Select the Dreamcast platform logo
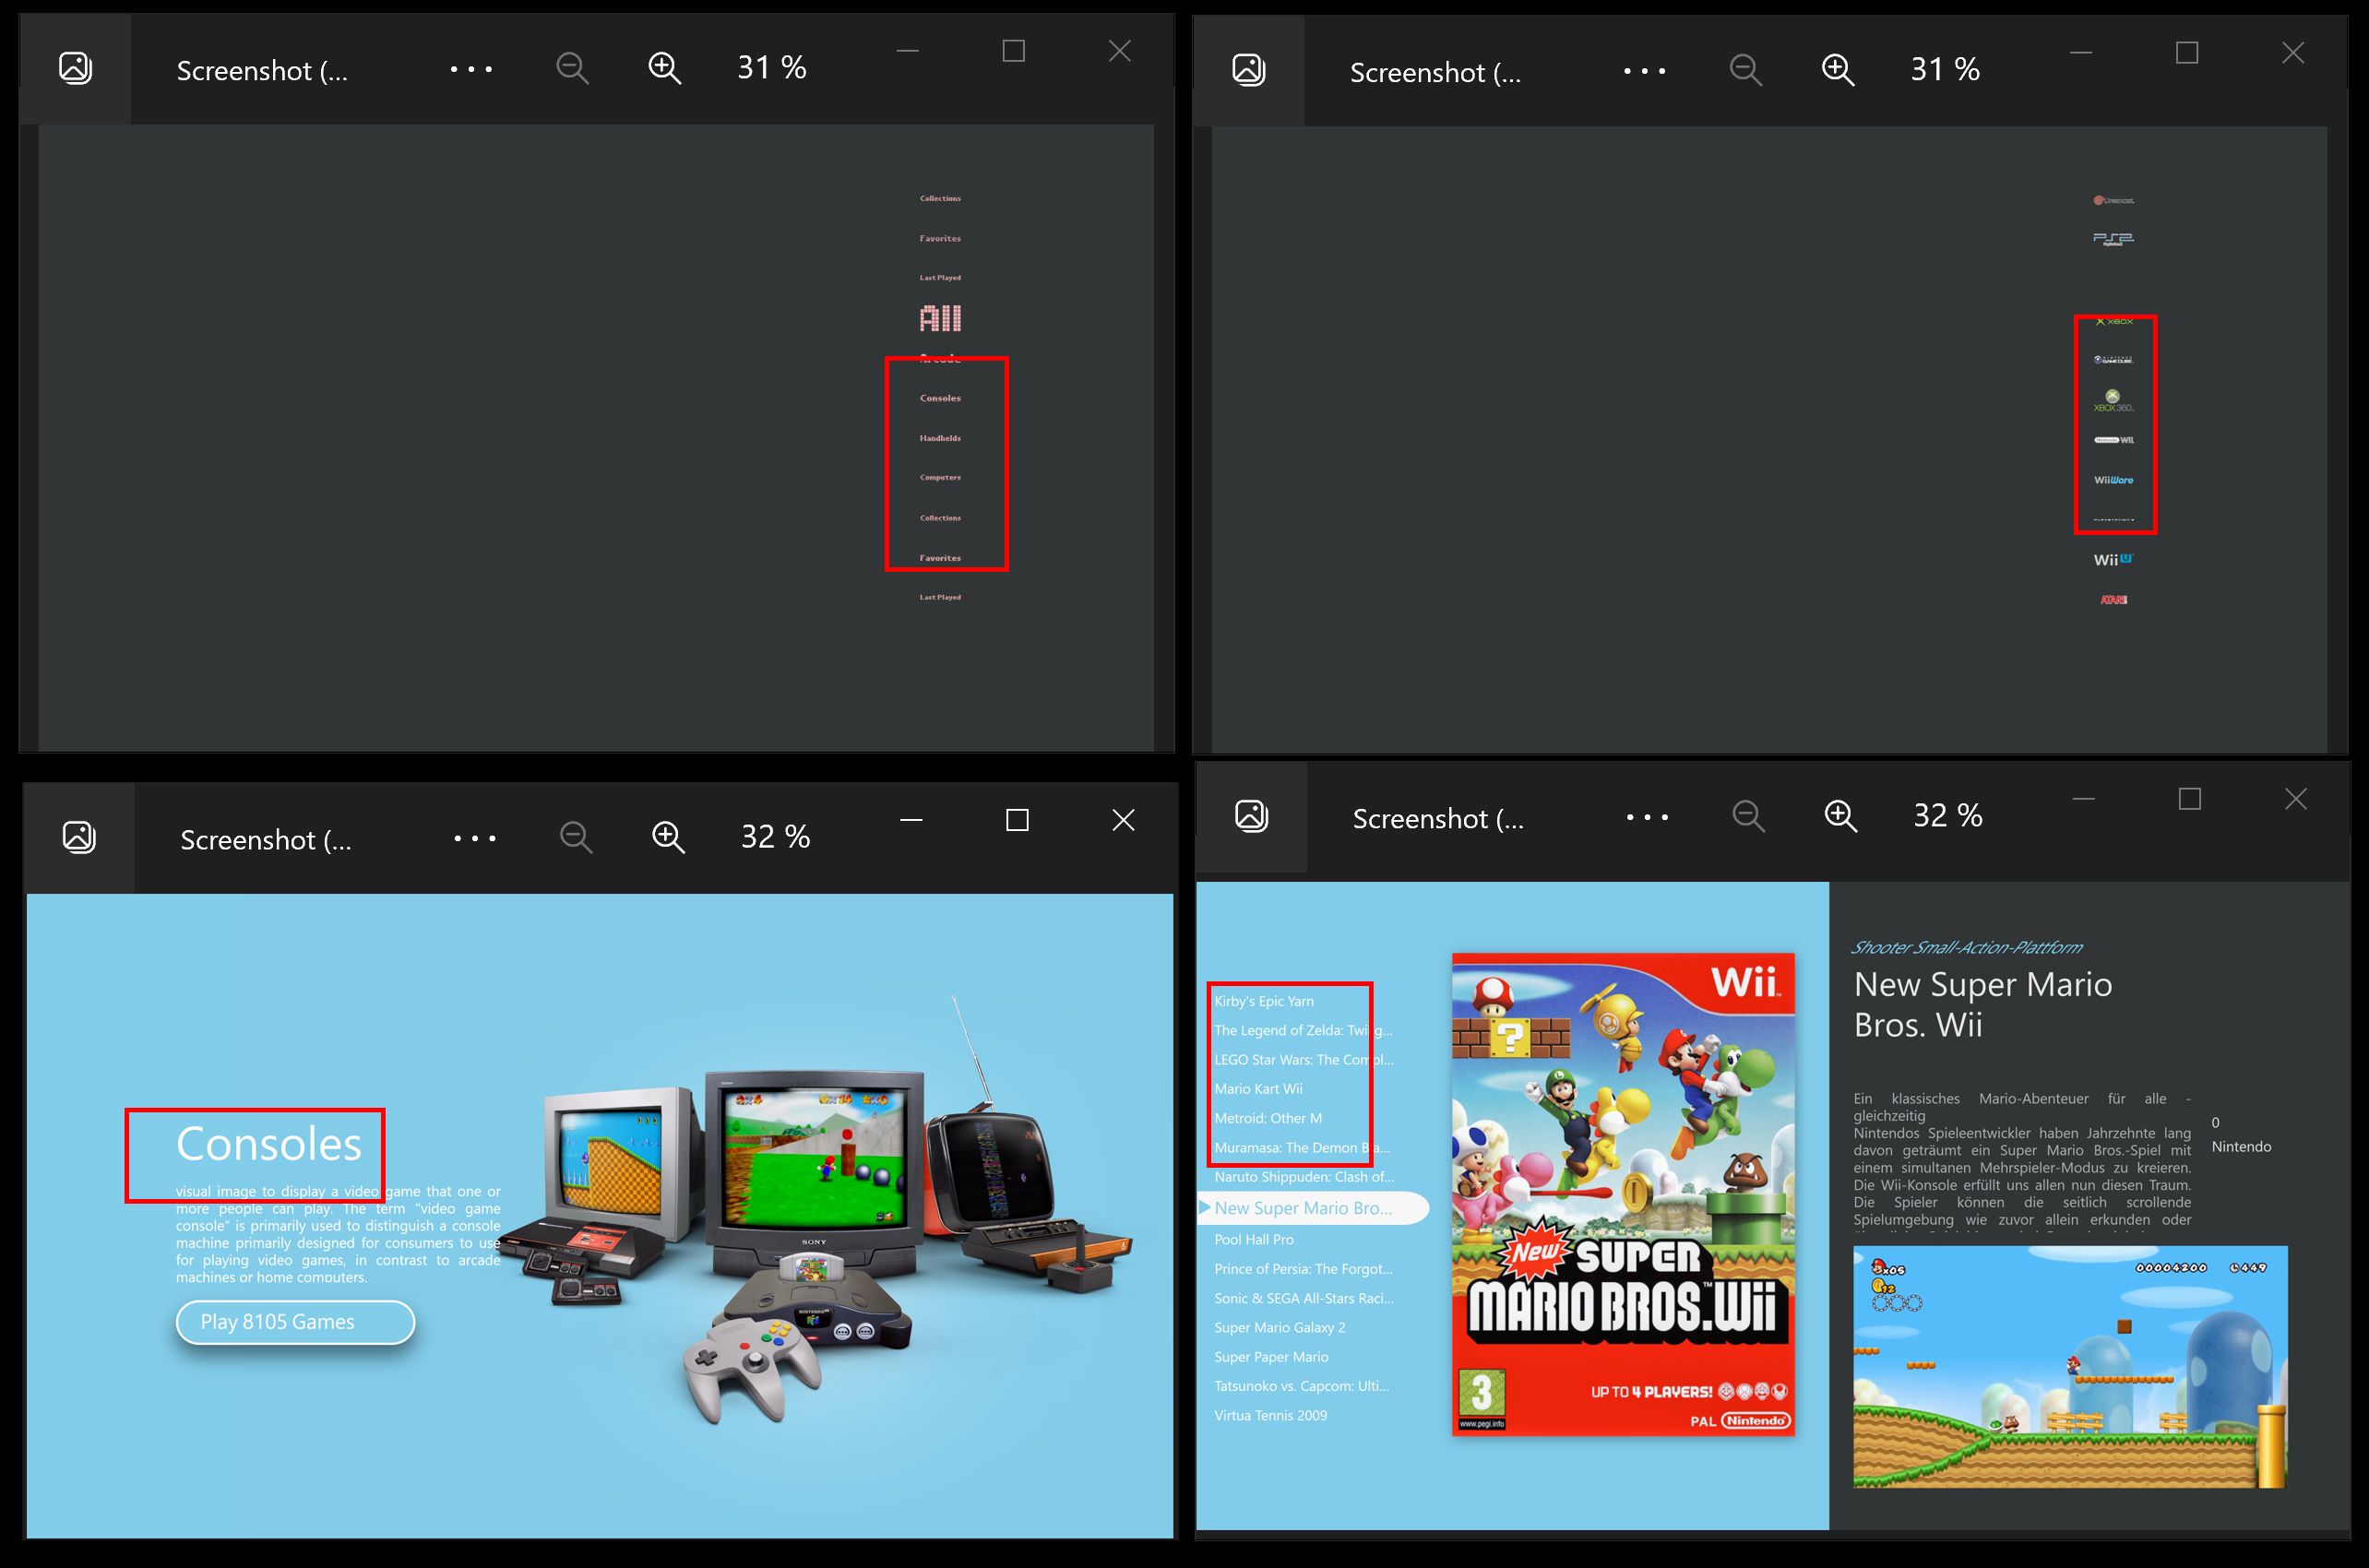This screenshot has width=2369, height=1568. tap(2113, 200)
